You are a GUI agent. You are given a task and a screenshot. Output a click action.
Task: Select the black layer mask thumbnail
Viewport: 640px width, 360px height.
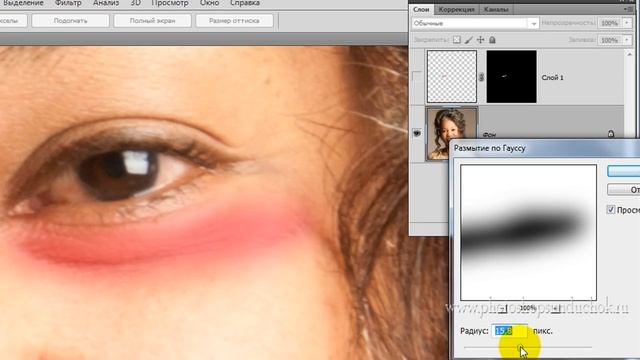[511, 76]
